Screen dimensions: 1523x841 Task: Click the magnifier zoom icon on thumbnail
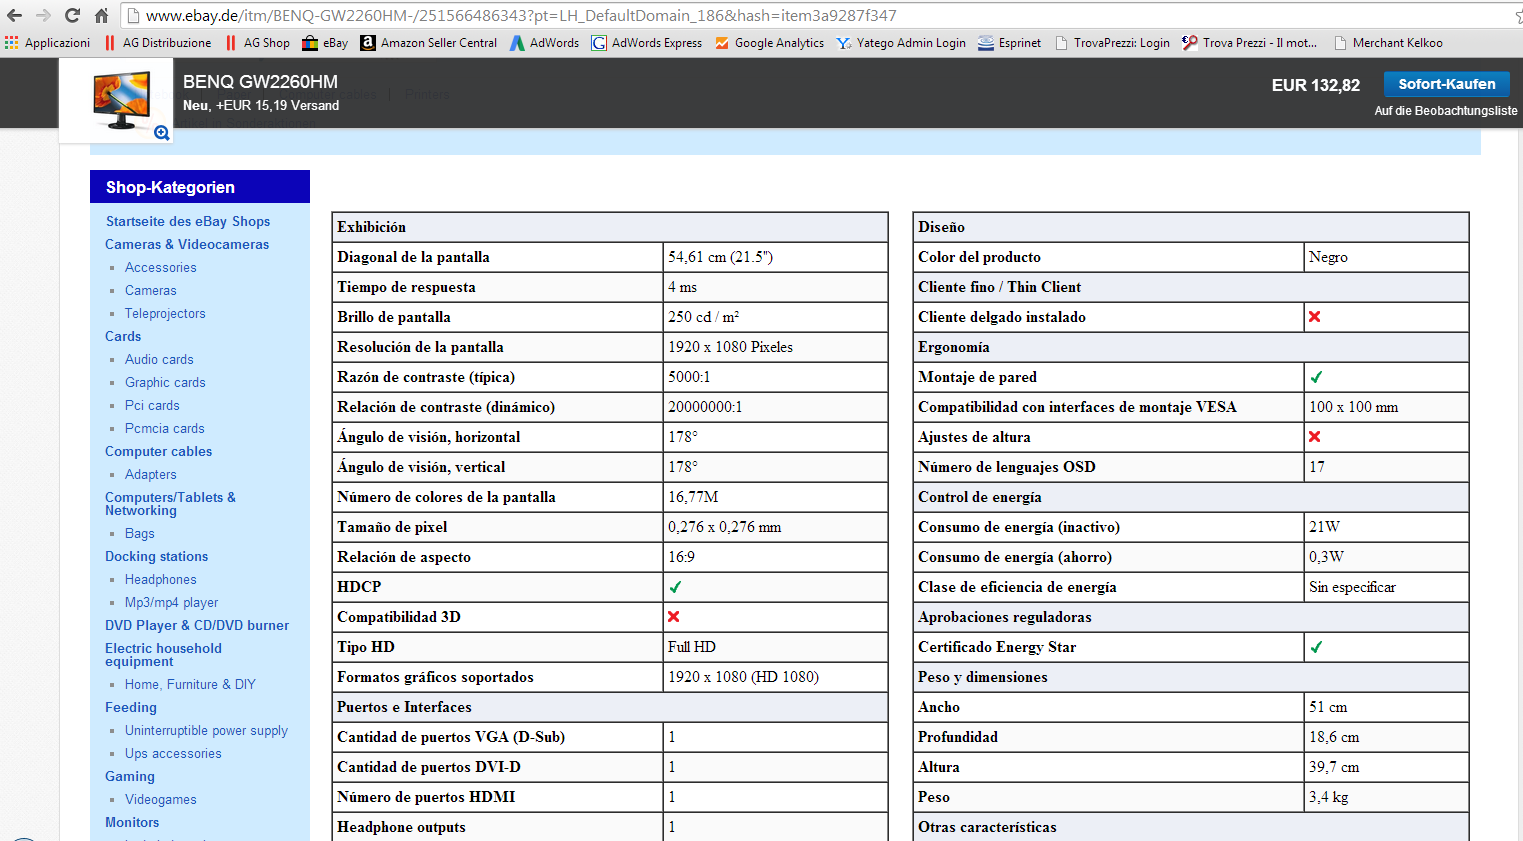tap(161, 132)
